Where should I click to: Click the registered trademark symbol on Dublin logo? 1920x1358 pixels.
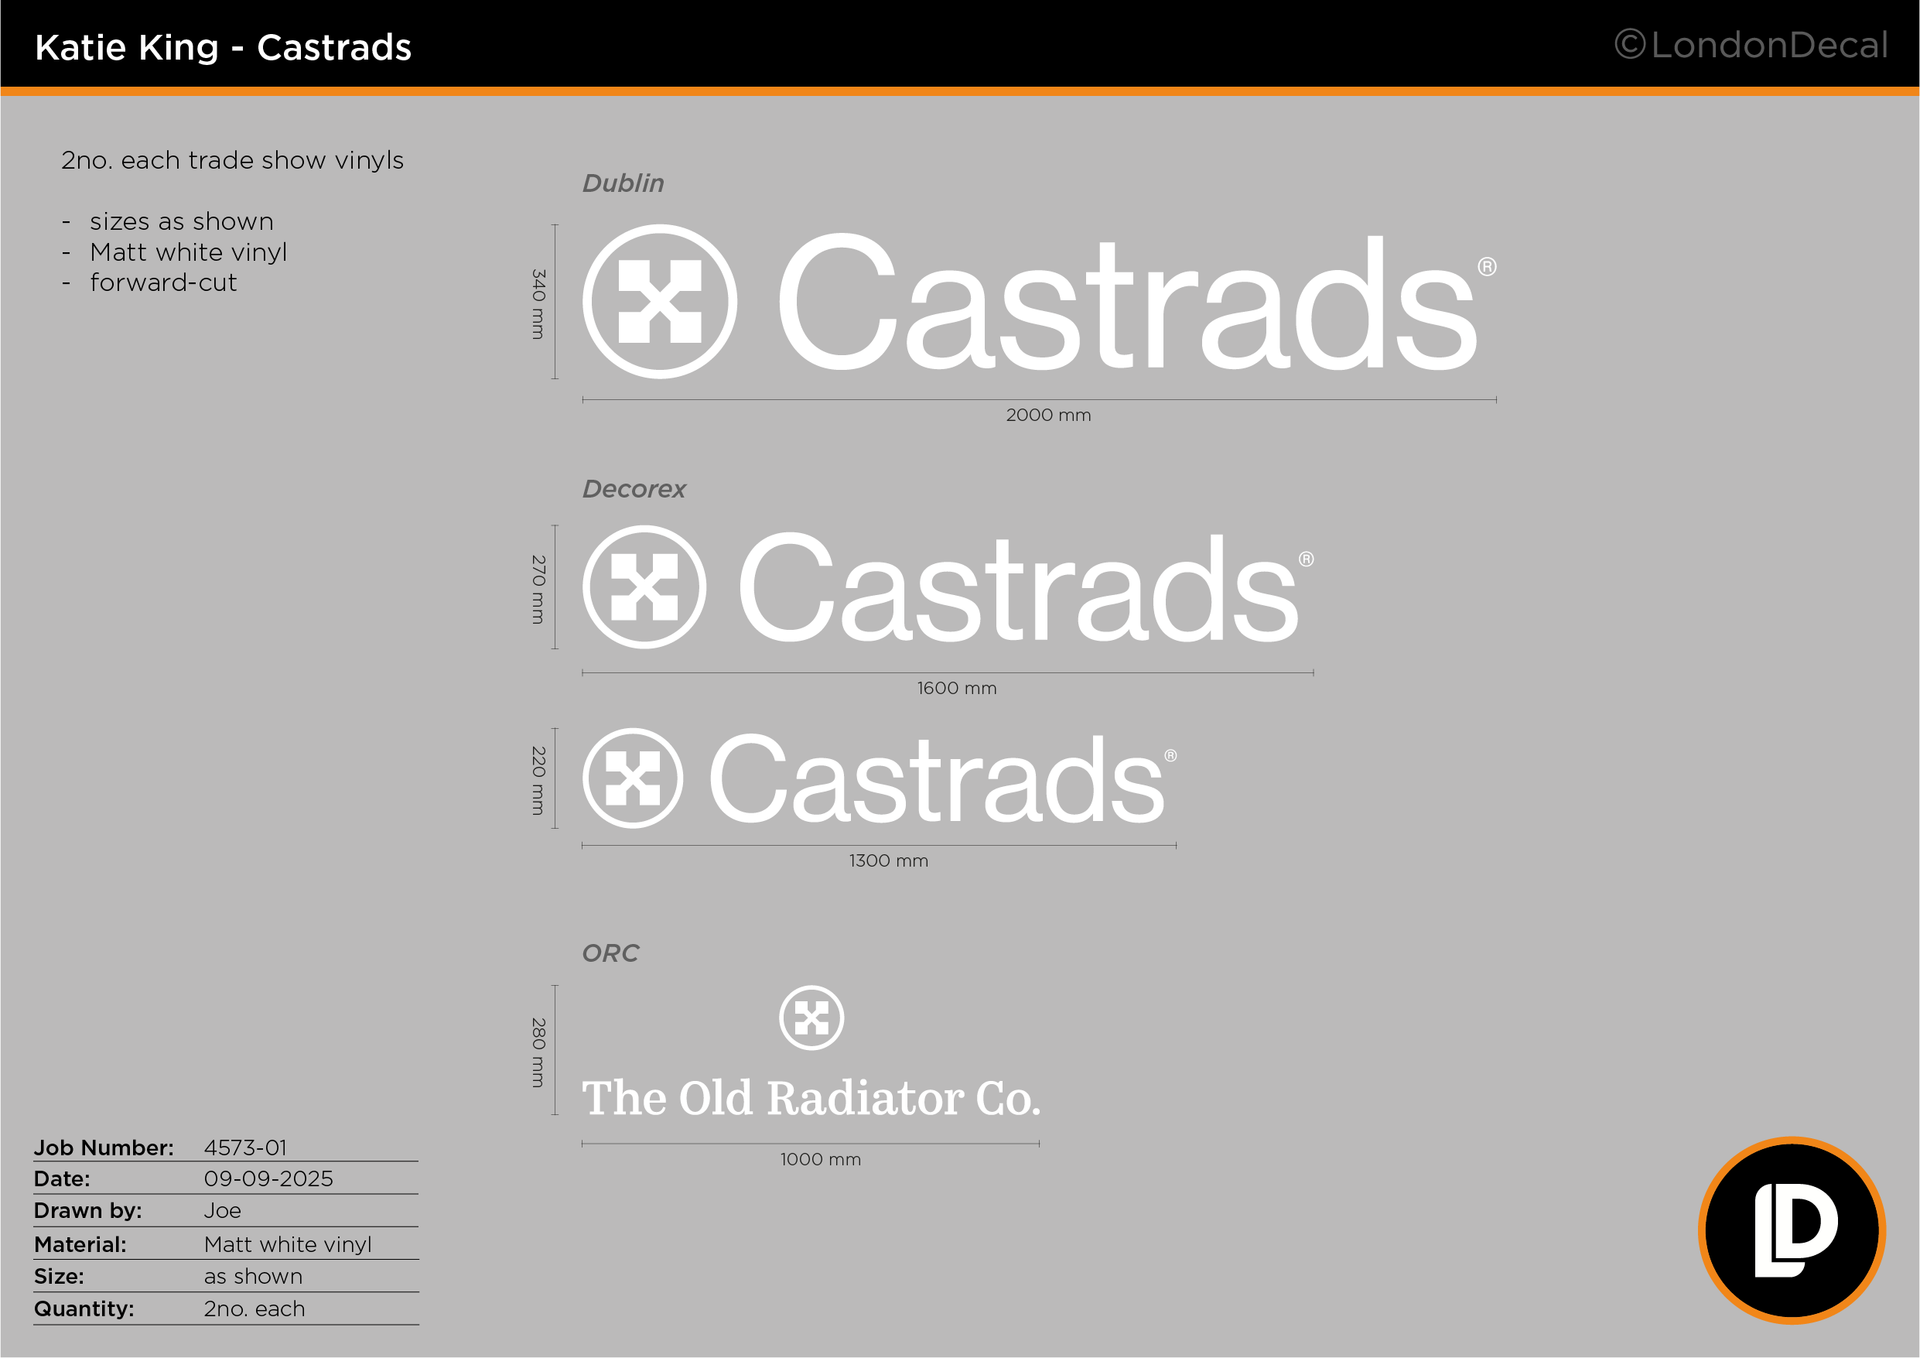pyautogui.click(x=1487, y=266)
